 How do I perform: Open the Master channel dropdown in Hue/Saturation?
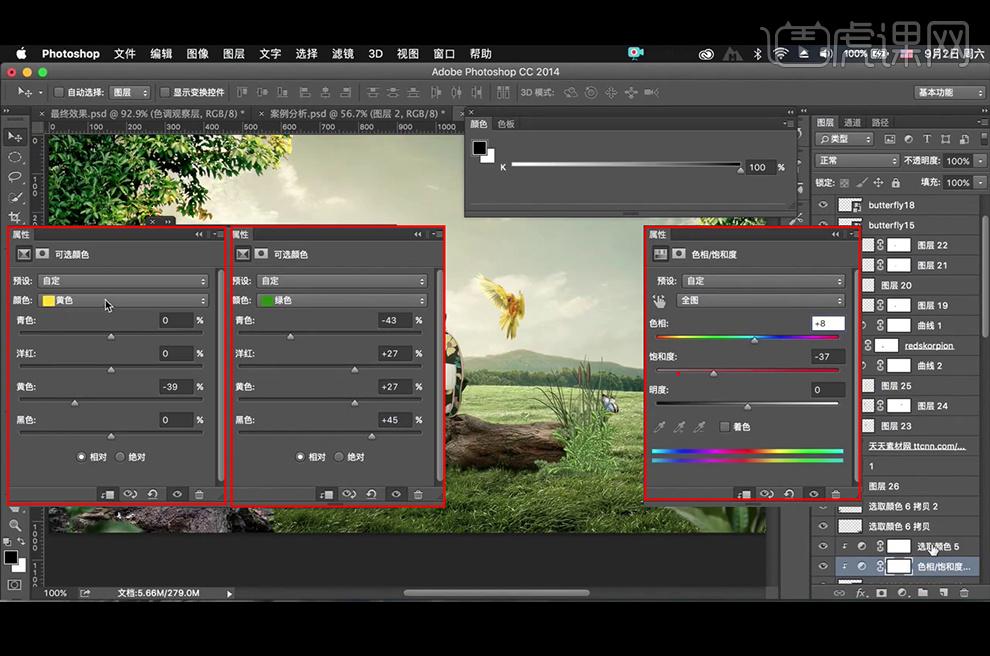click(x=761, y=301)
